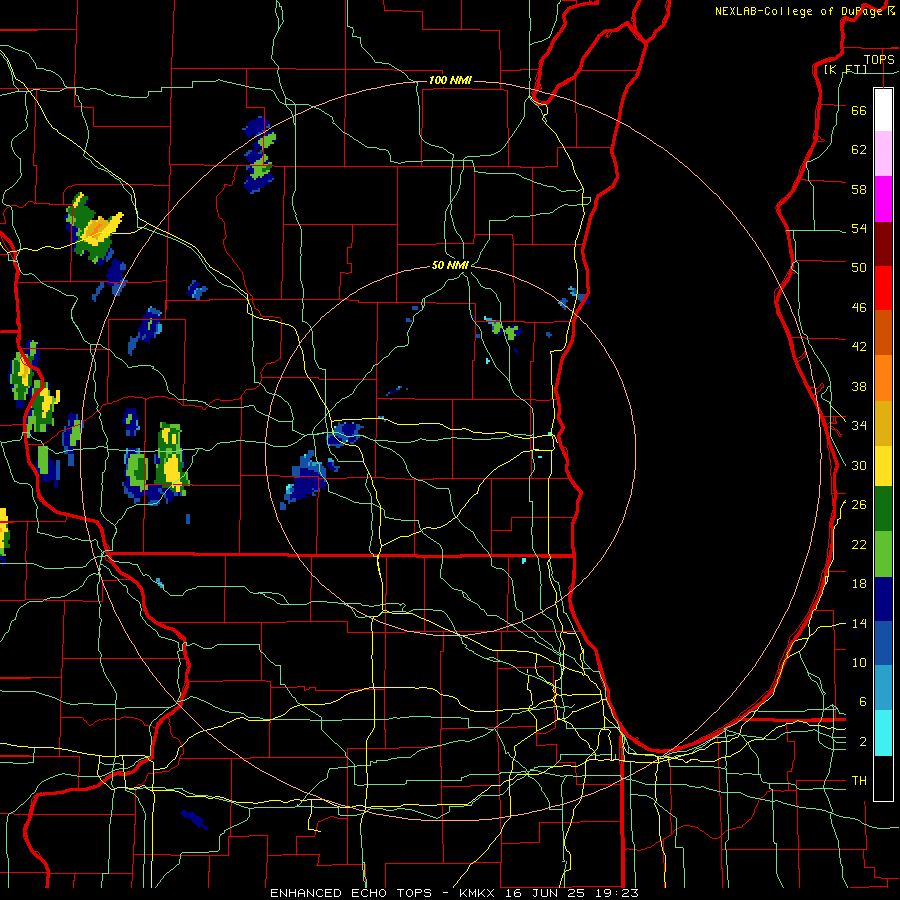Click legend value 30
The width and height of the screenshot is (900, 900).
coord(859,465)
